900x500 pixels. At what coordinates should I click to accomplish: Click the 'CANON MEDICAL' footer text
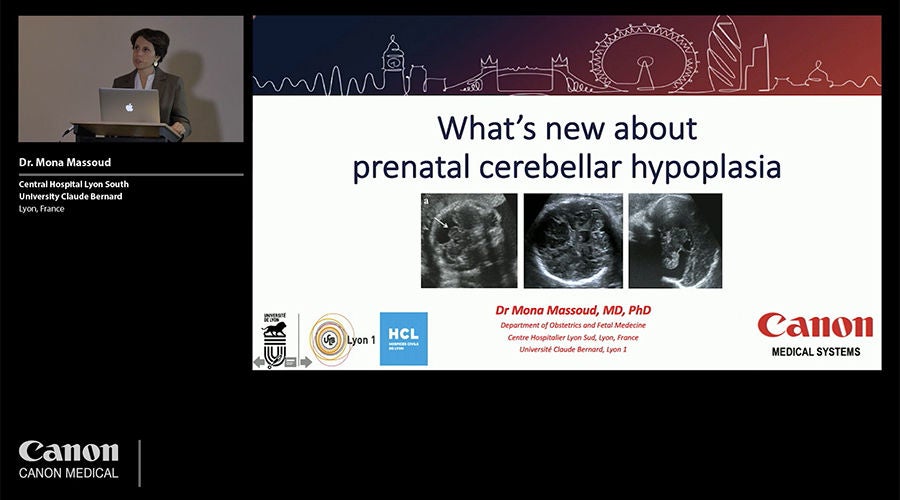click(x=68, y=474)
